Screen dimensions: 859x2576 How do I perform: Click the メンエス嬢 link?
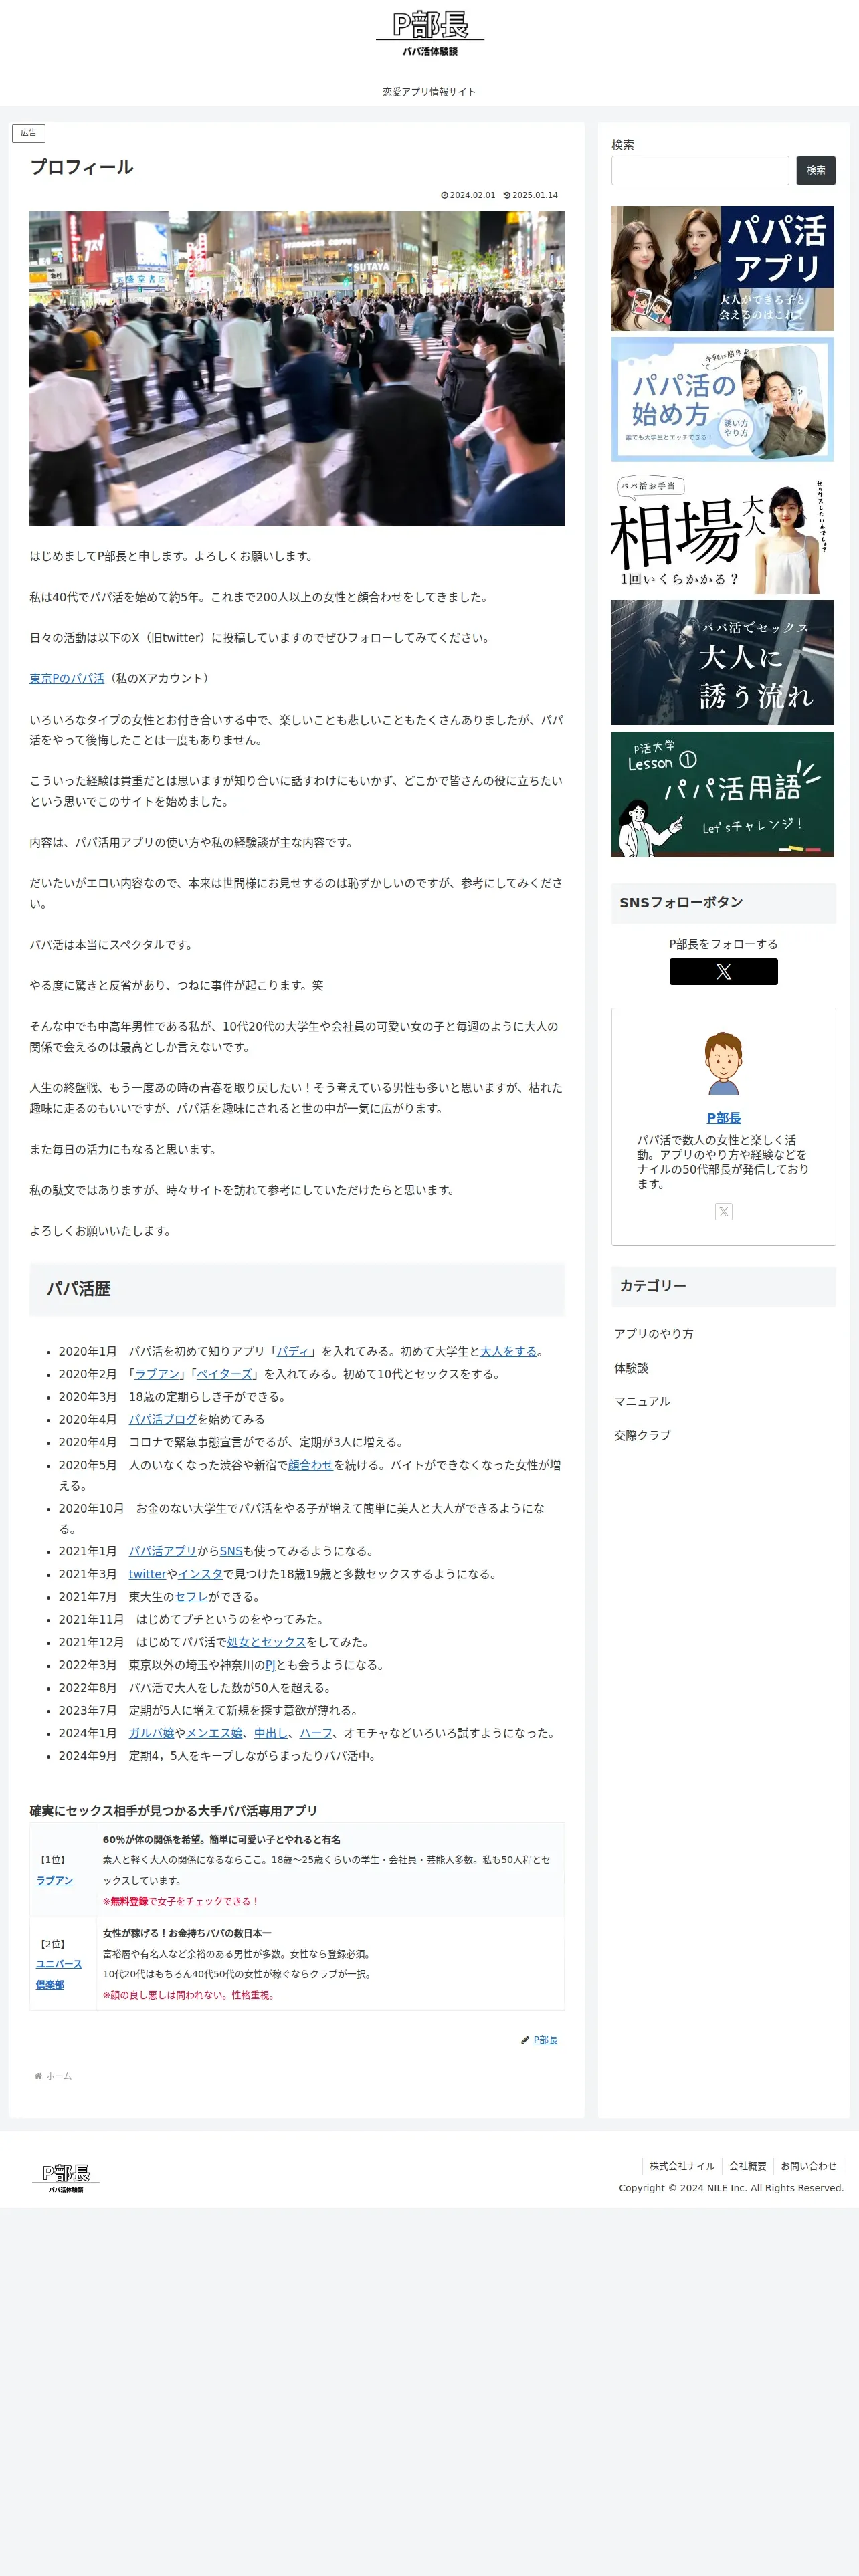[214, 1733]
